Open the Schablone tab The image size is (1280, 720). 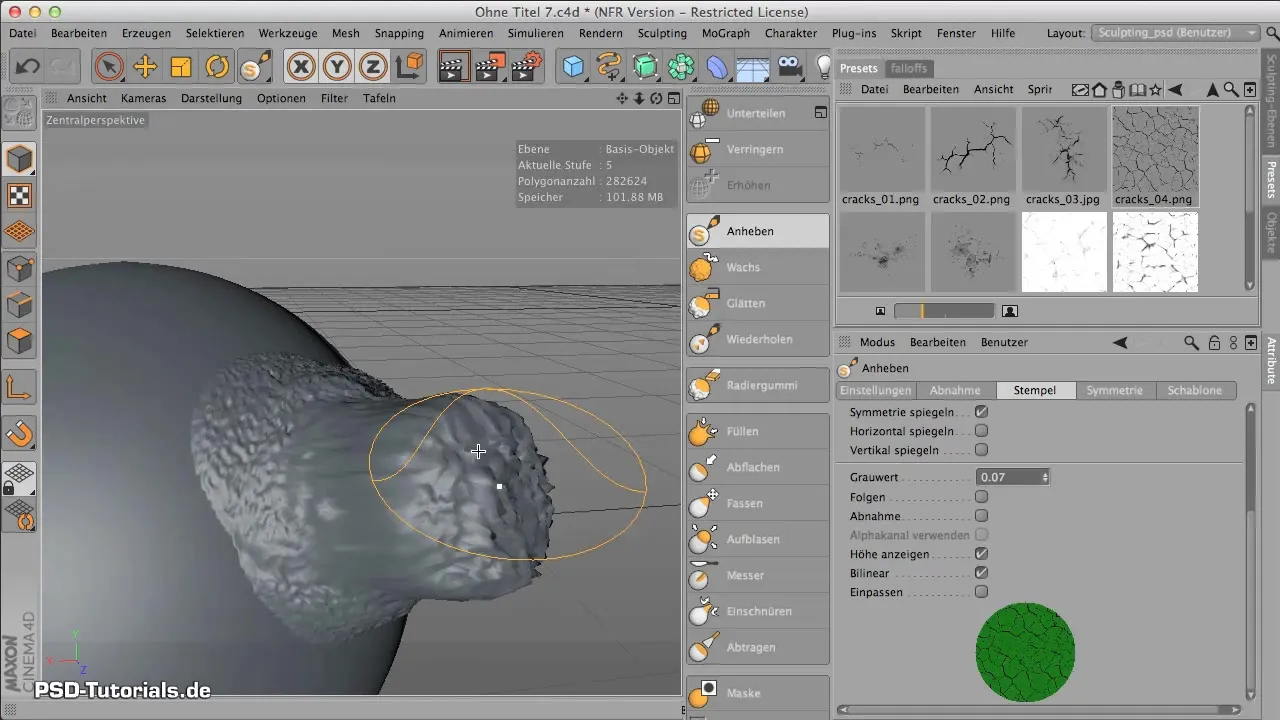(1195, 390)
